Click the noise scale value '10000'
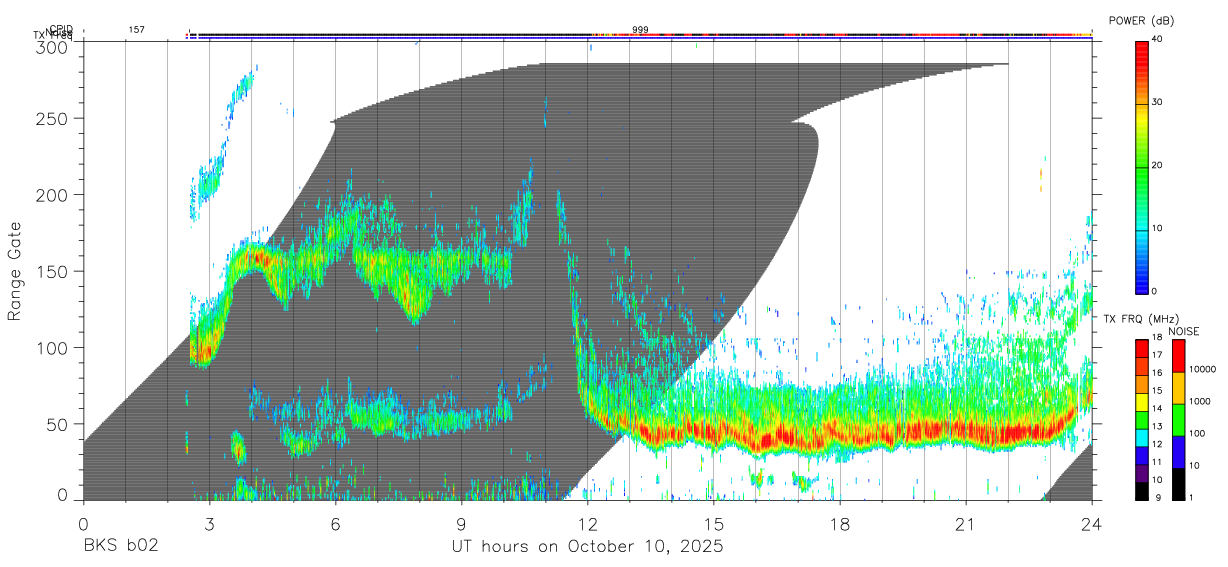Screen dimensions: 1228x567 click(x=1202, y=370)
